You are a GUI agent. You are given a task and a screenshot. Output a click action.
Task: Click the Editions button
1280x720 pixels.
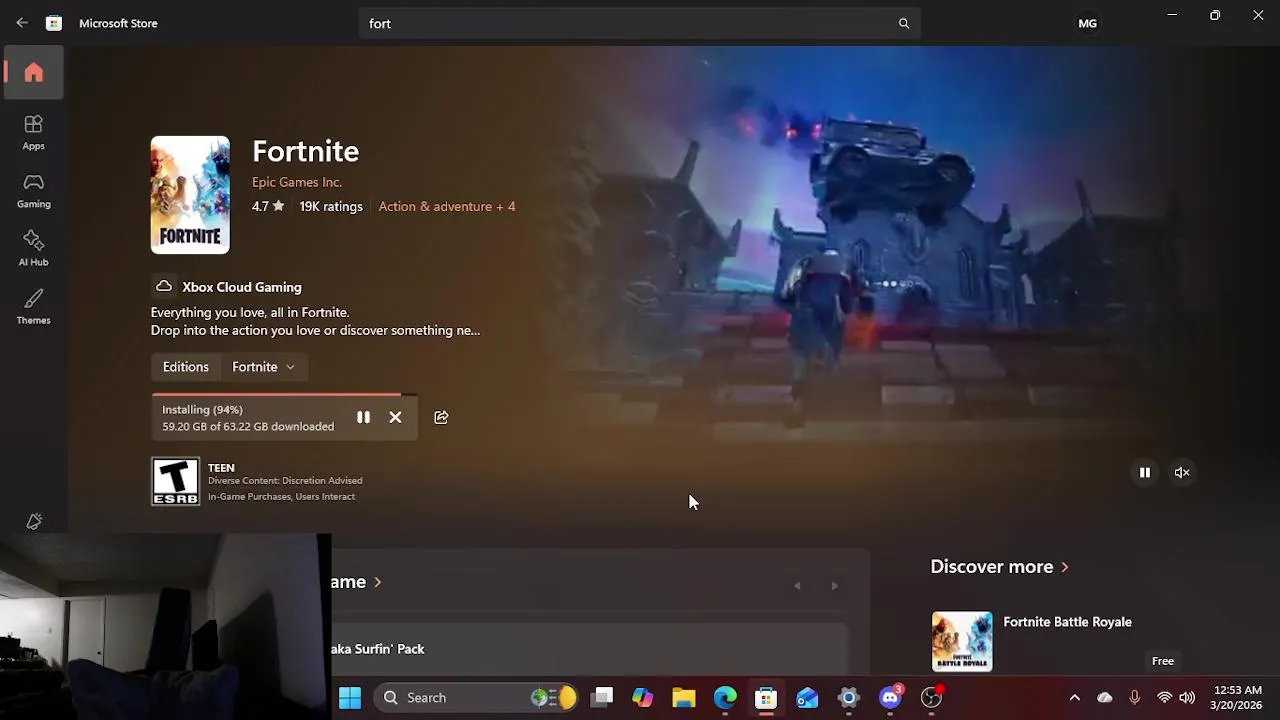(186, 367)
